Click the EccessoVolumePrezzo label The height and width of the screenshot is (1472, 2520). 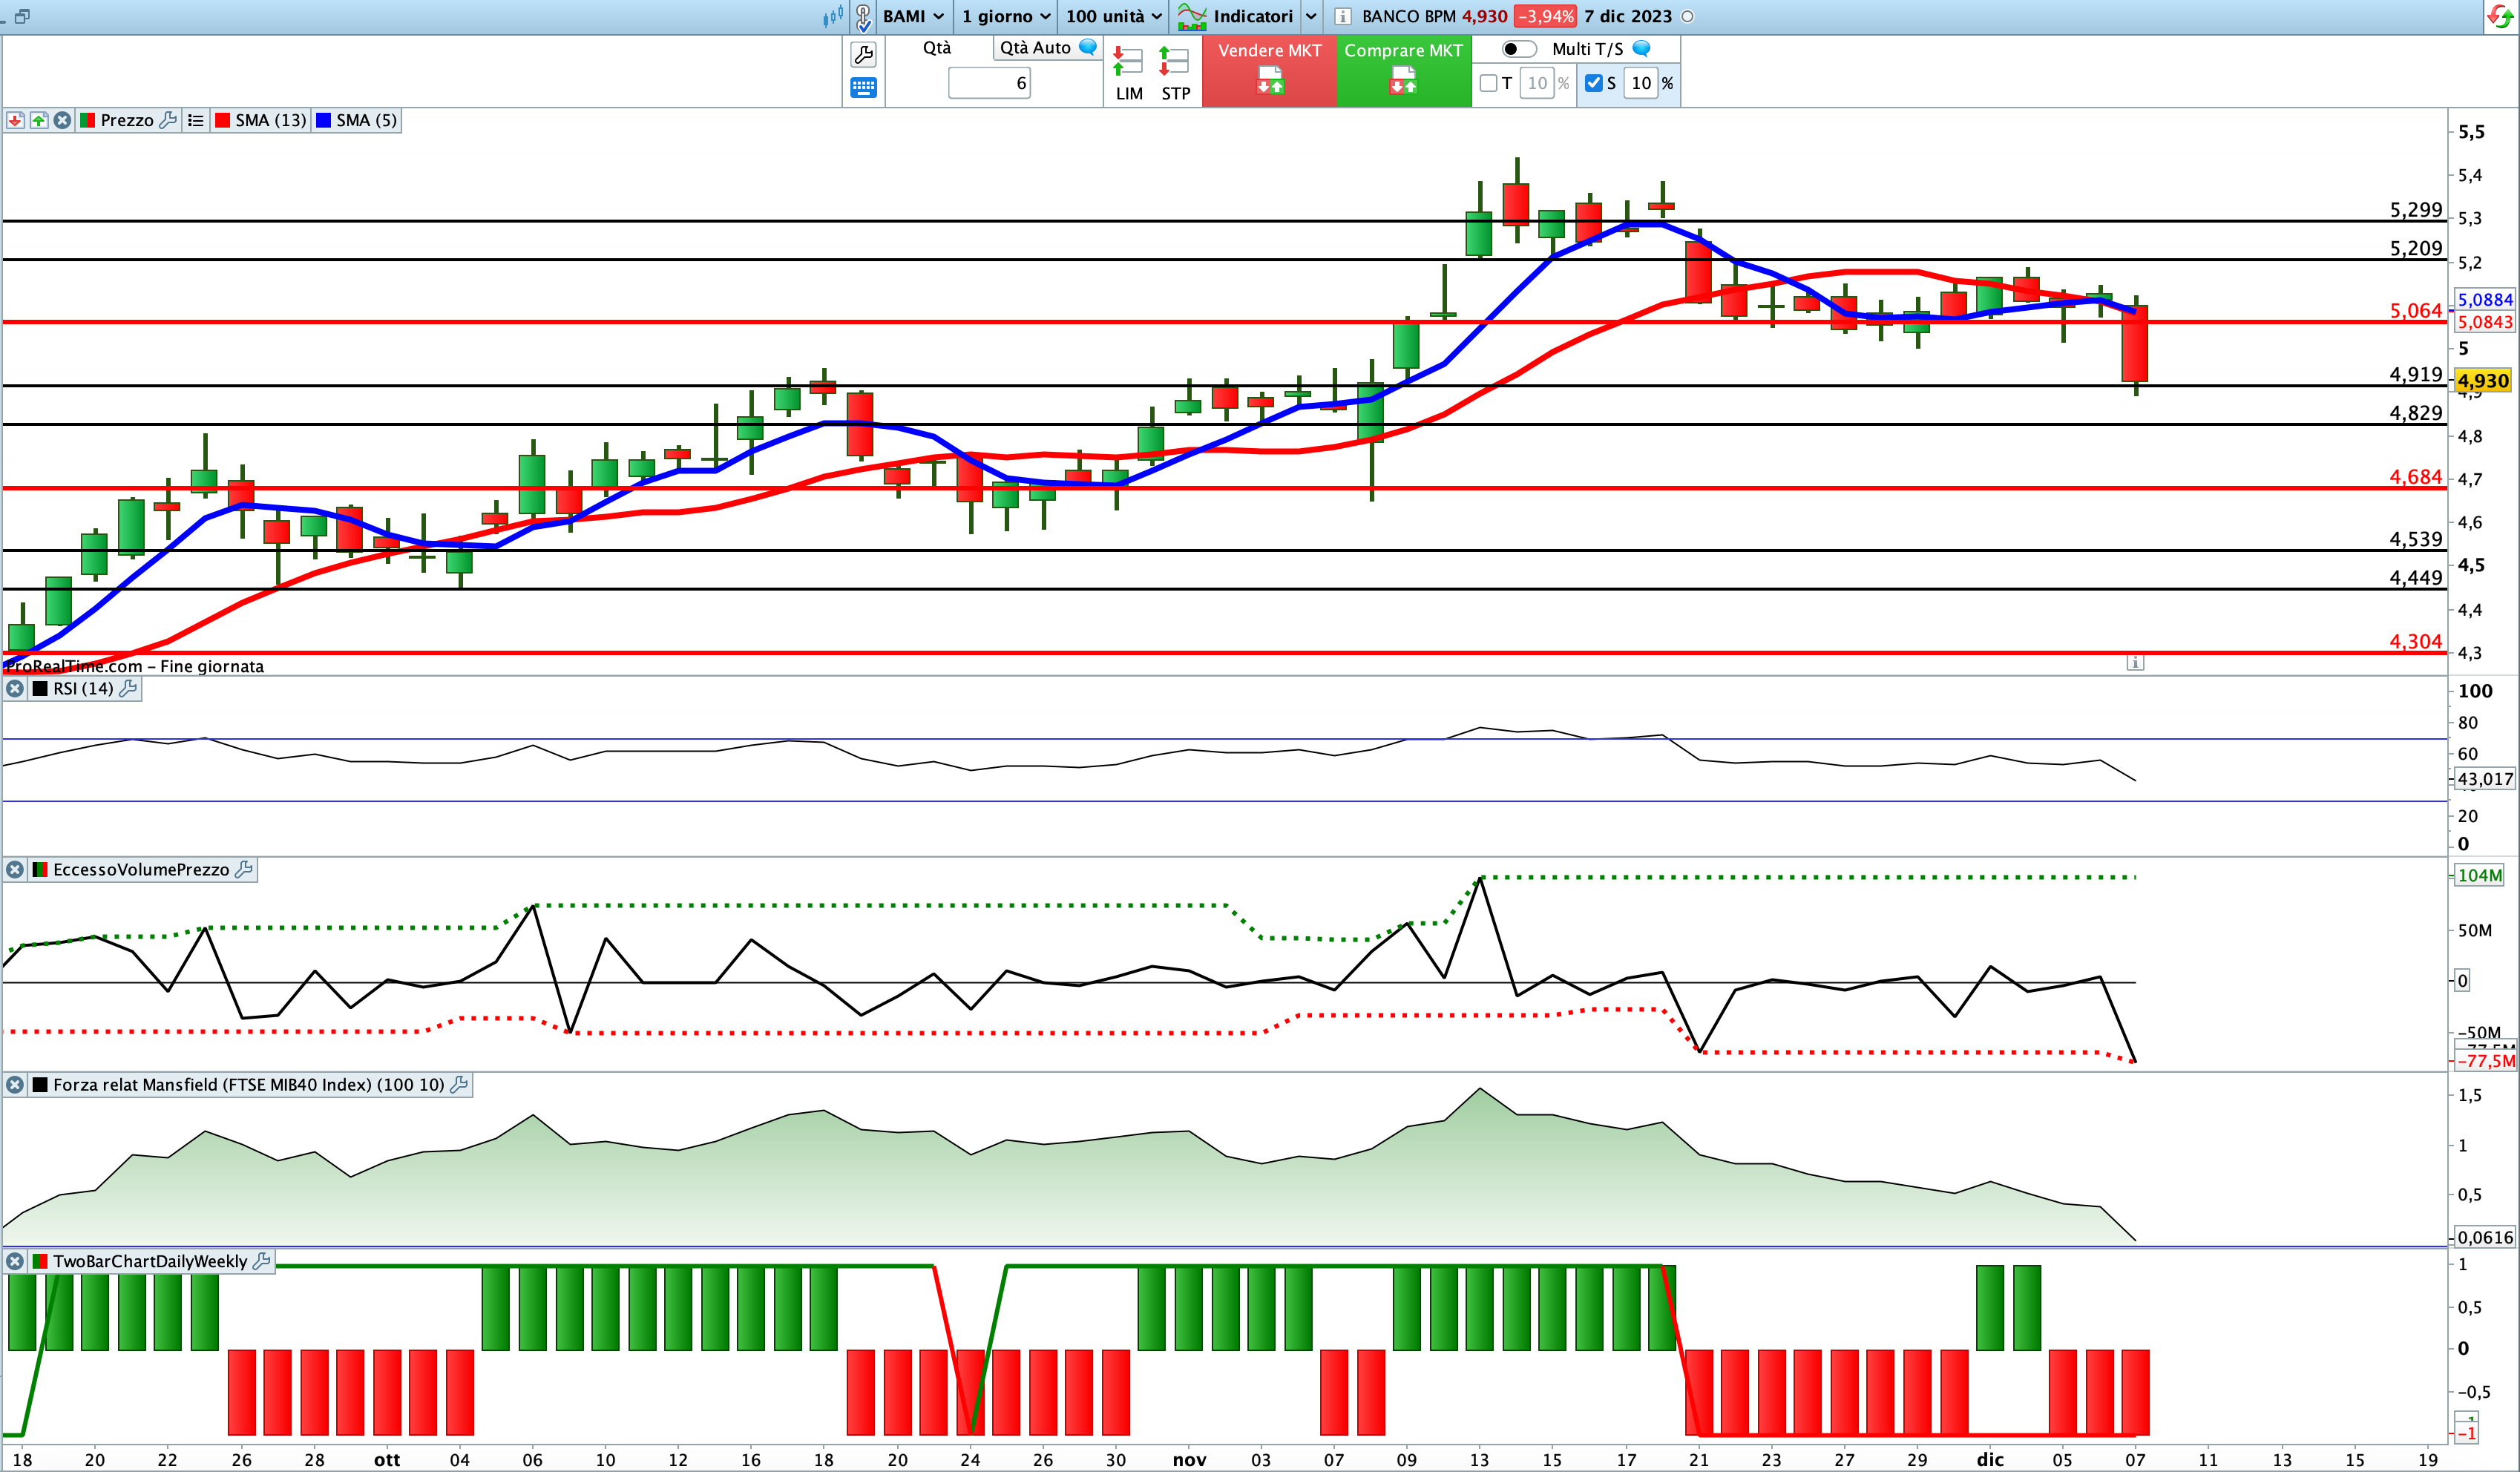tap(141, 870)
